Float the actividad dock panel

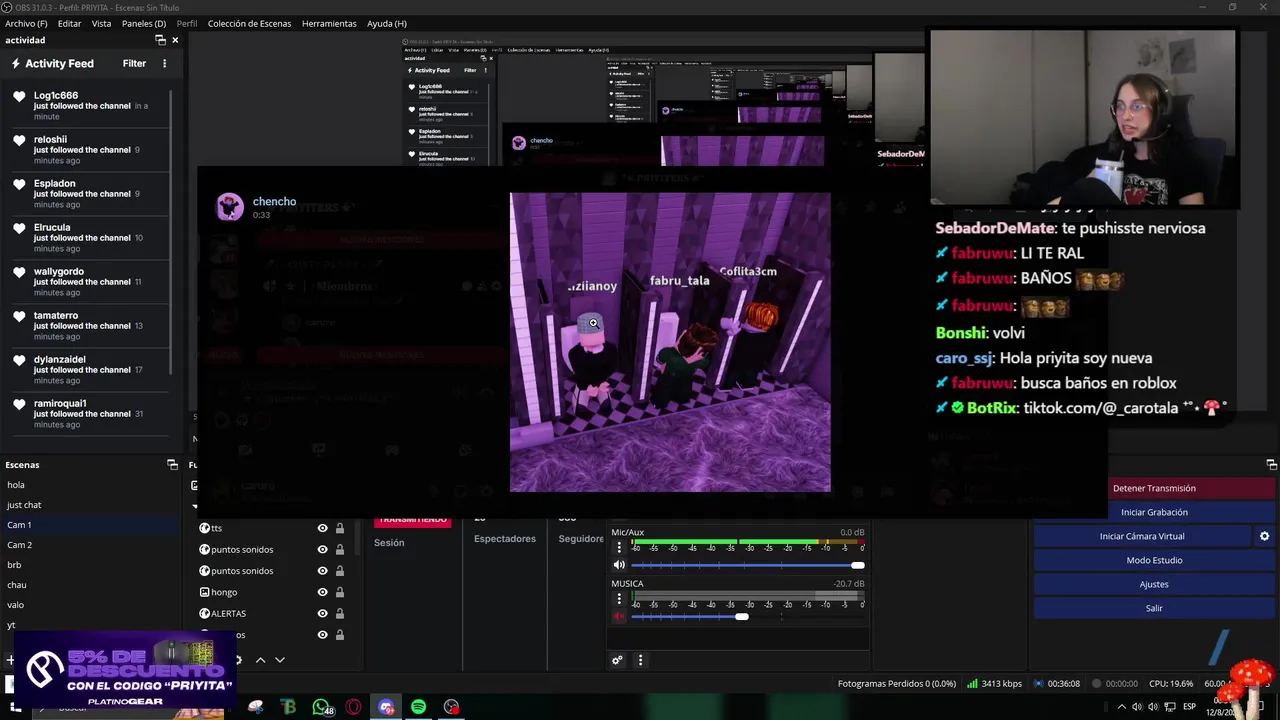pyautogui.click(x=160, y=40)
